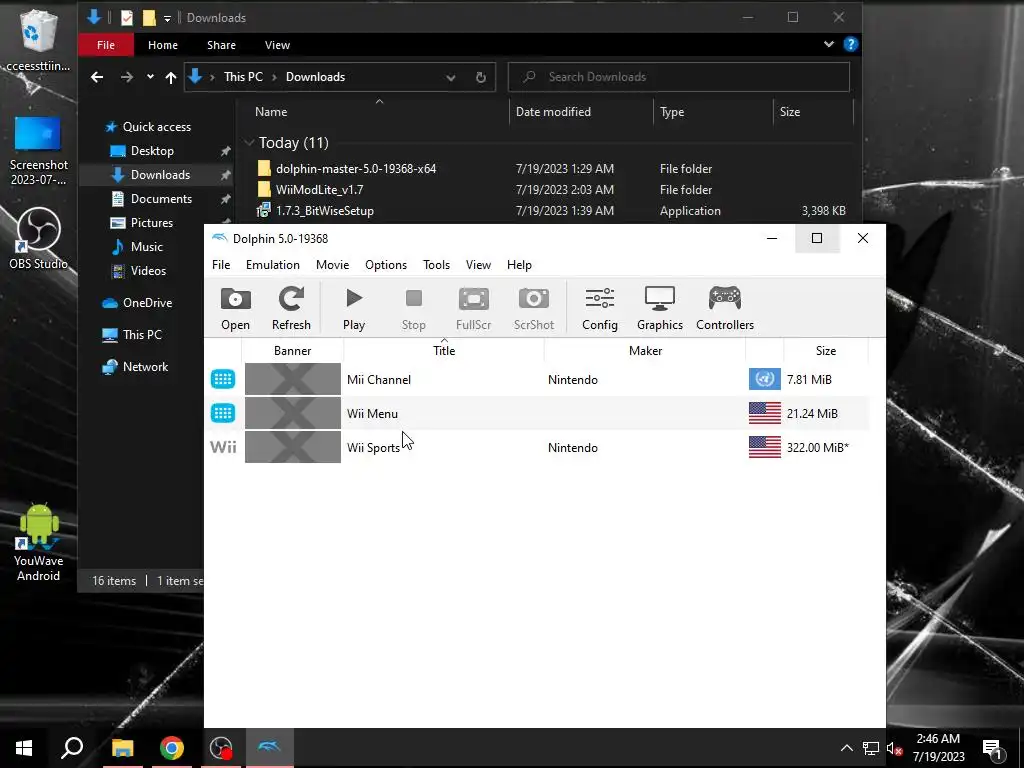Click the File tab in File Explorer

[106, 45]
